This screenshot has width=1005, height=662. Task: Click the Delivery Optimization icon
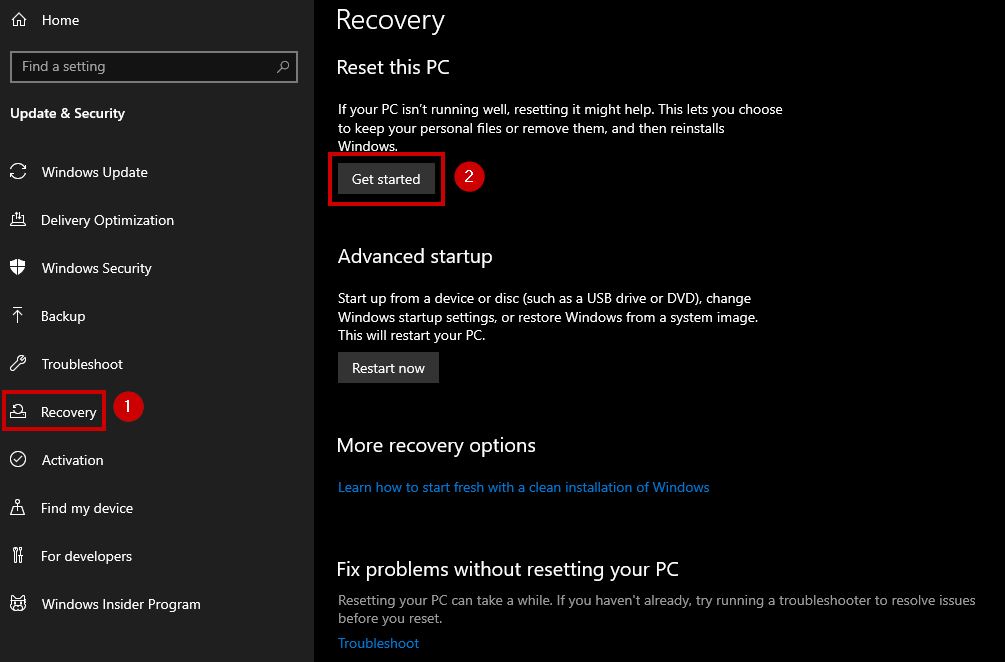pos(18,220)
